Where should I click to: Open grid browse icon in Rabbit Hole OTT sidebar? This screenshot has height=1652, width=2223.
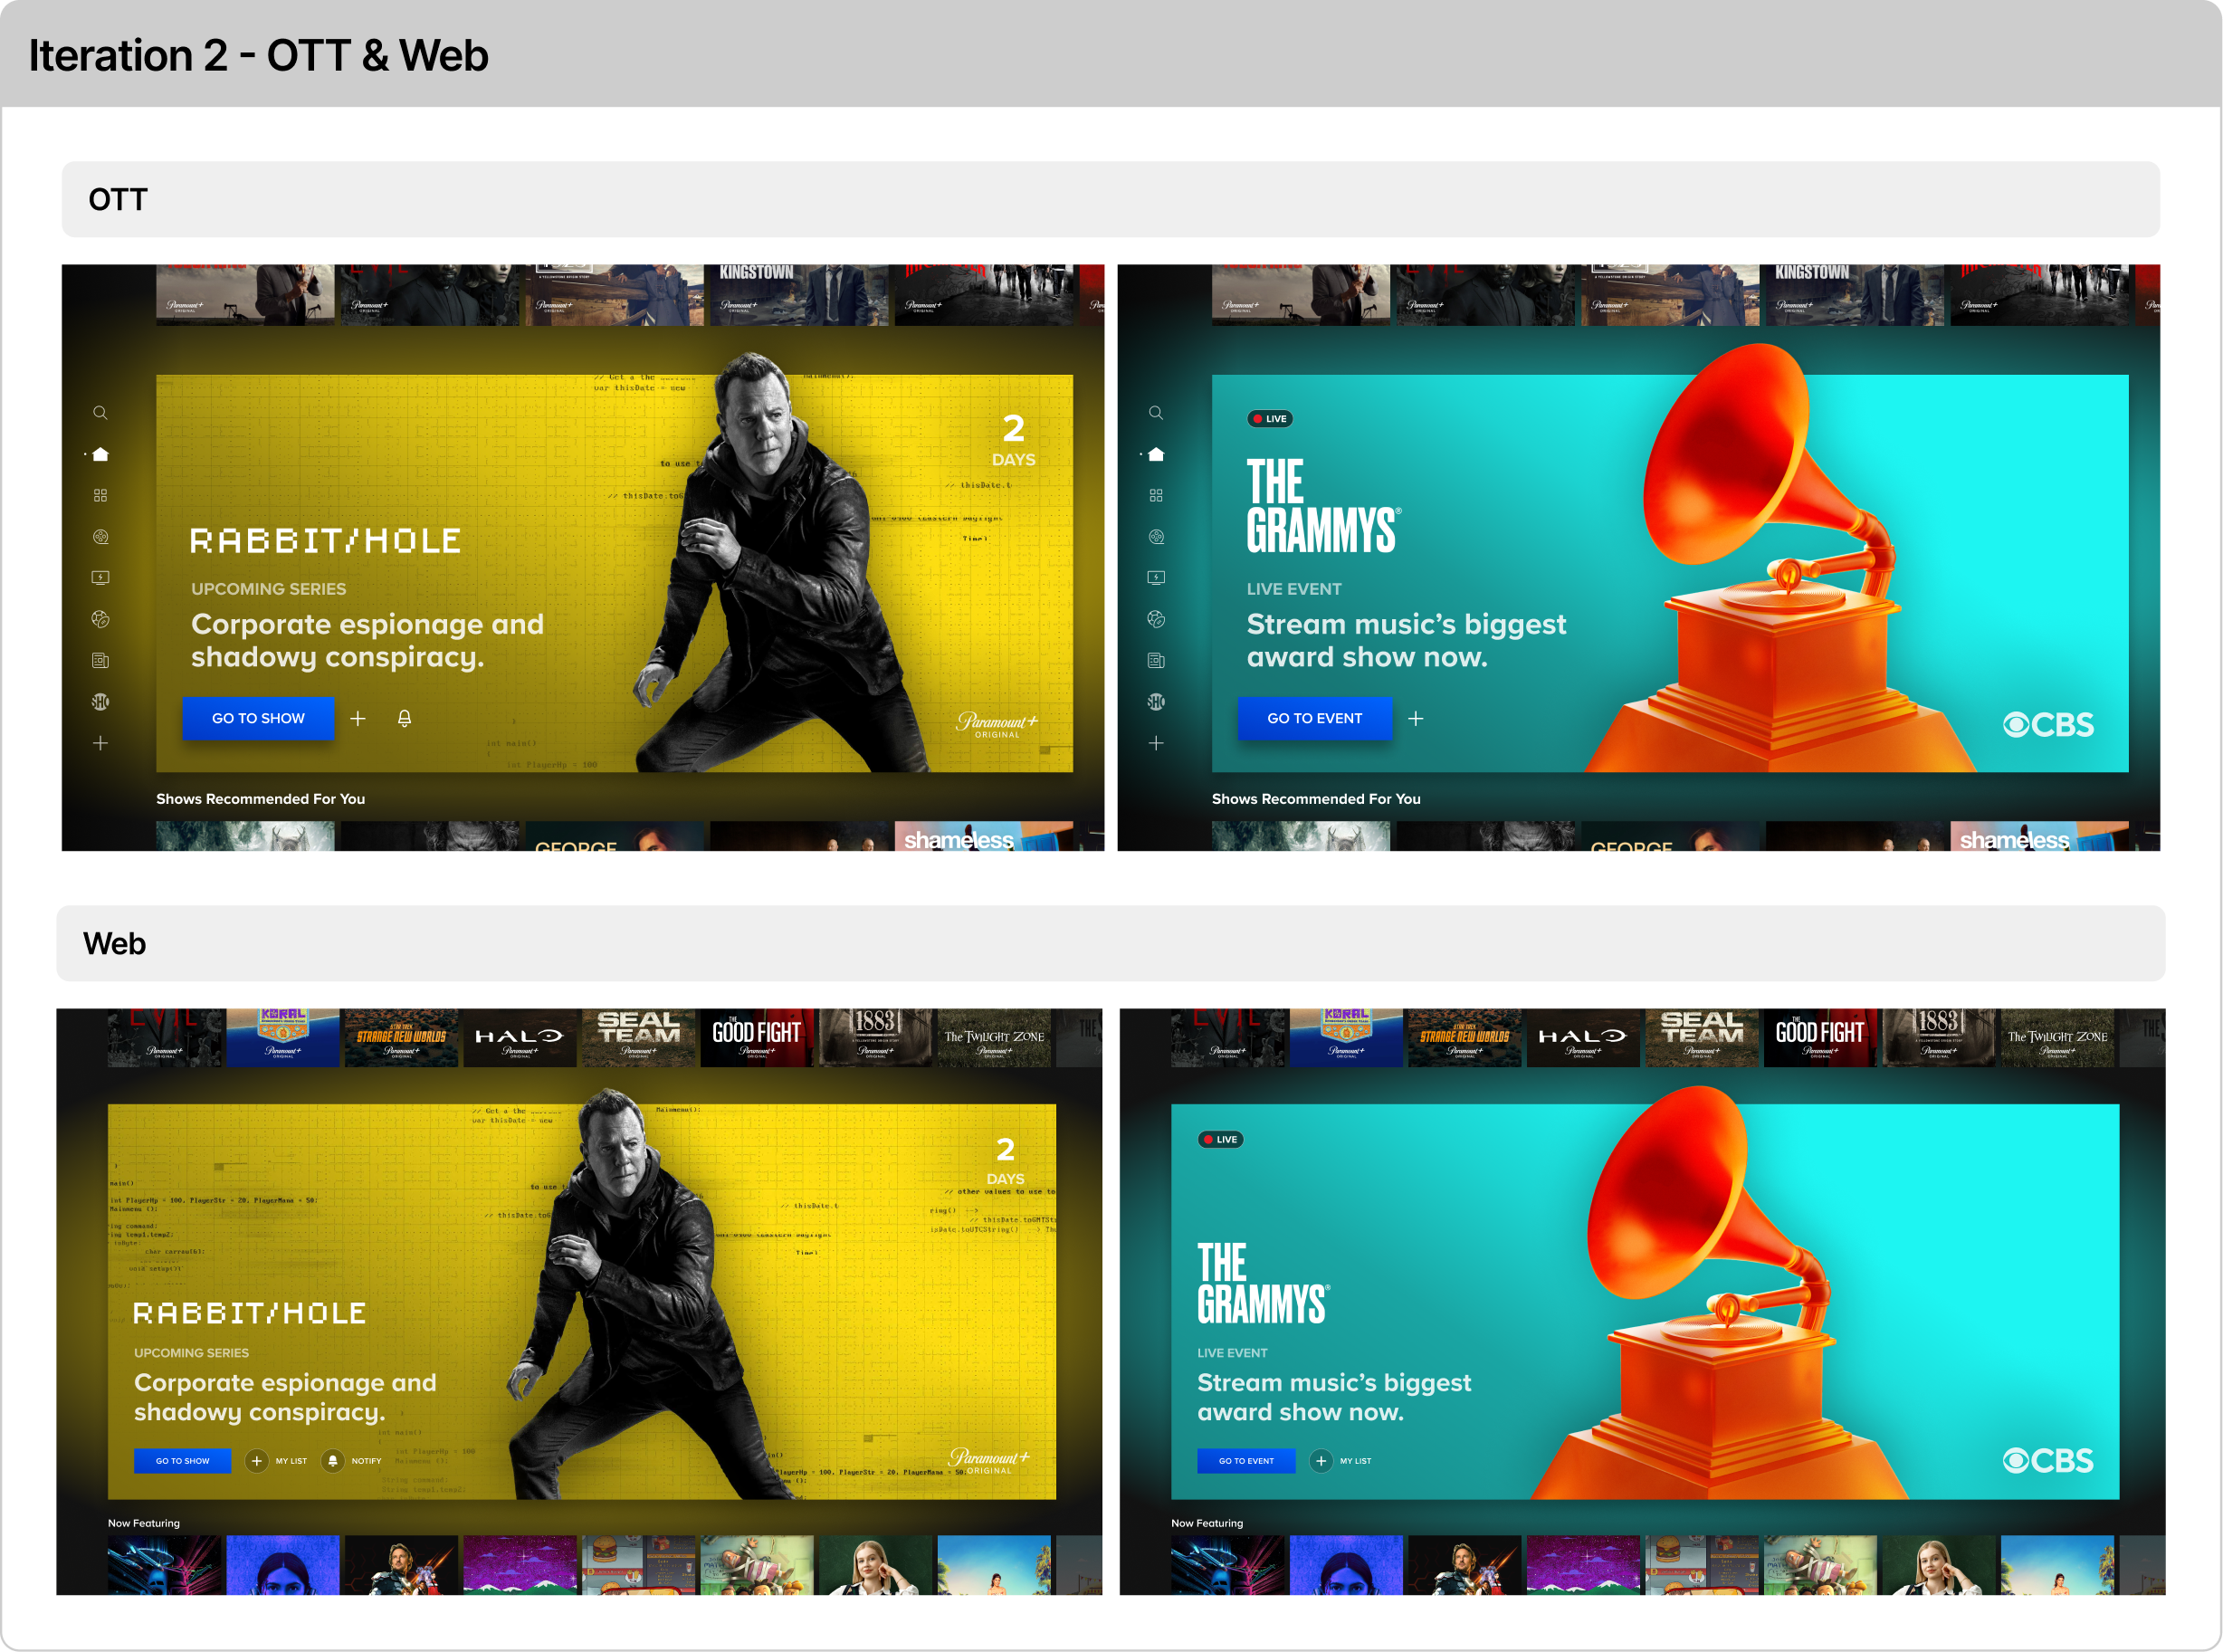click(100, 496)
